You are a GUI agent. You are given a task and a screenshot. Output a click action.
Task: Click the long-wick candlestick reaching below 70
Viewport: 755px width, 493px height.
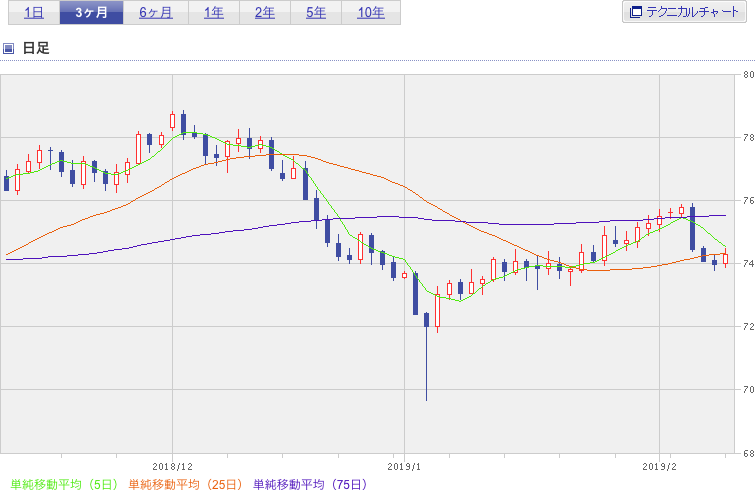[426, 356]
